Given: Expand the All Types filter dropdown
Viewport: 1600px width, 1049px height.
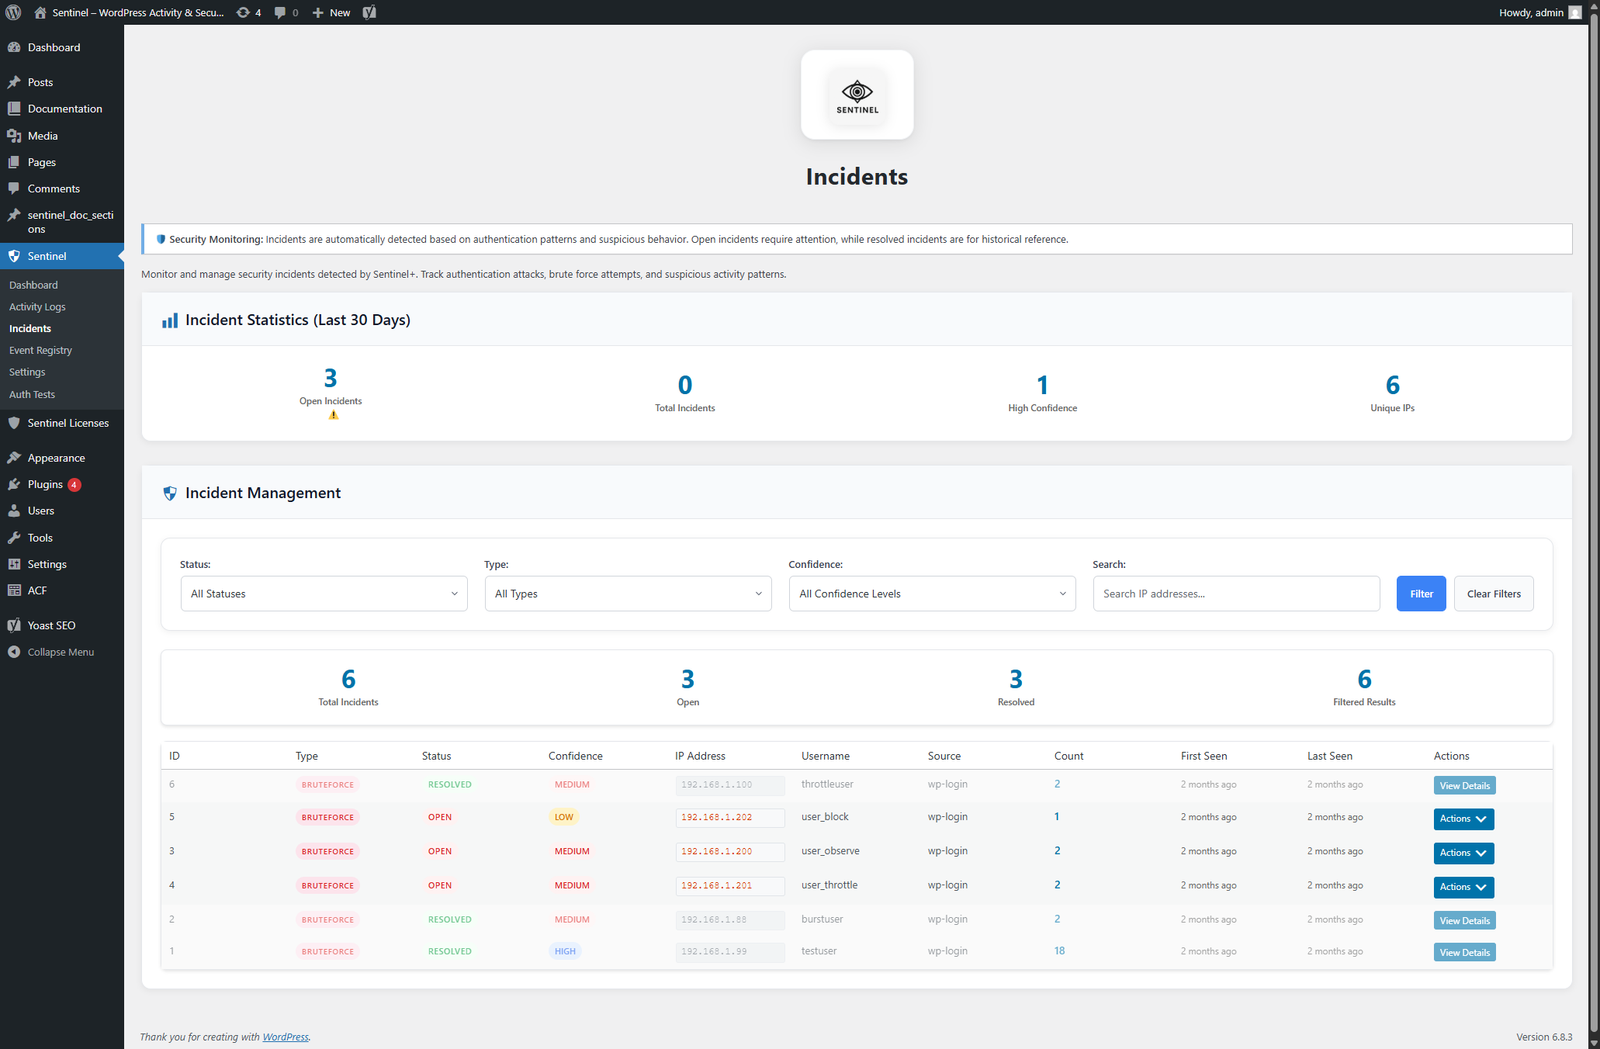Looking at the screenshot, I should coord(627,593).
